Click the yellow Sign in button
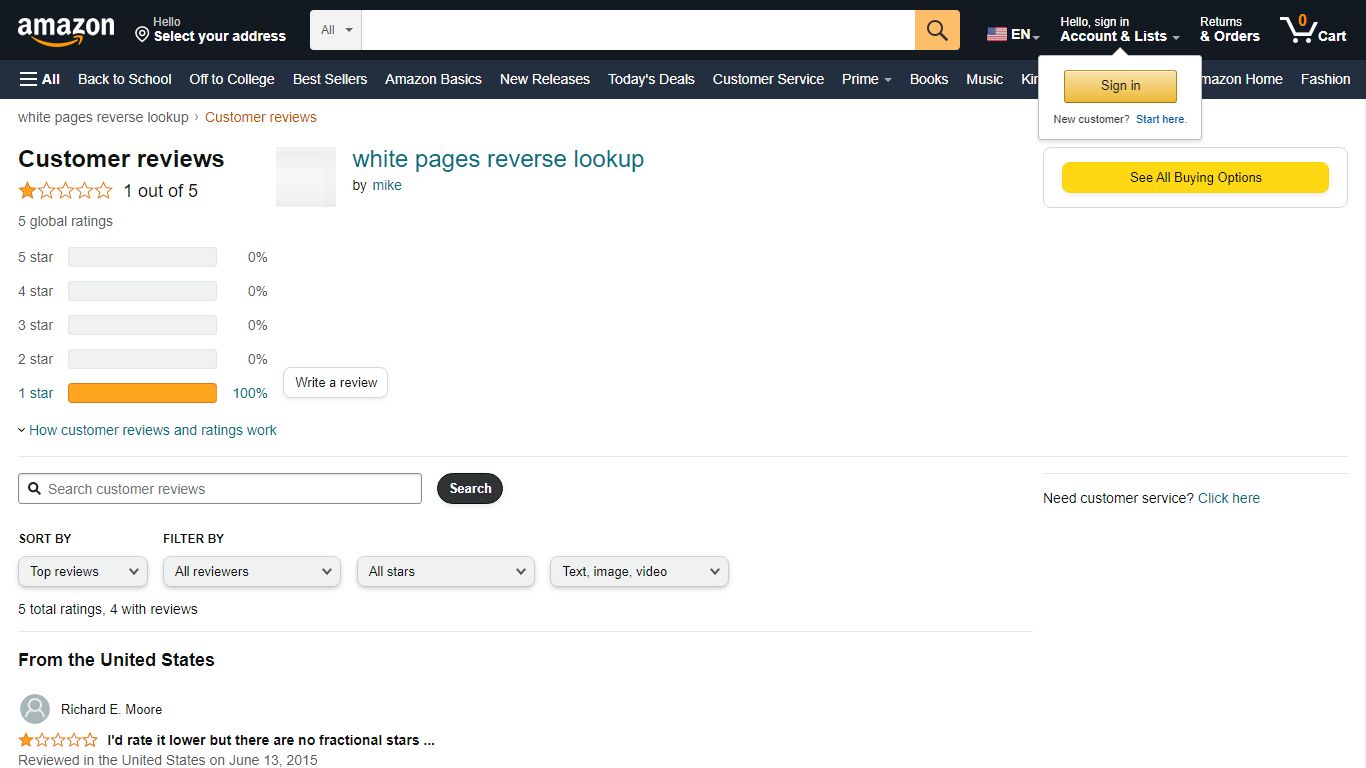This screenshot has height=768, width=1366. click(1120, 86)
